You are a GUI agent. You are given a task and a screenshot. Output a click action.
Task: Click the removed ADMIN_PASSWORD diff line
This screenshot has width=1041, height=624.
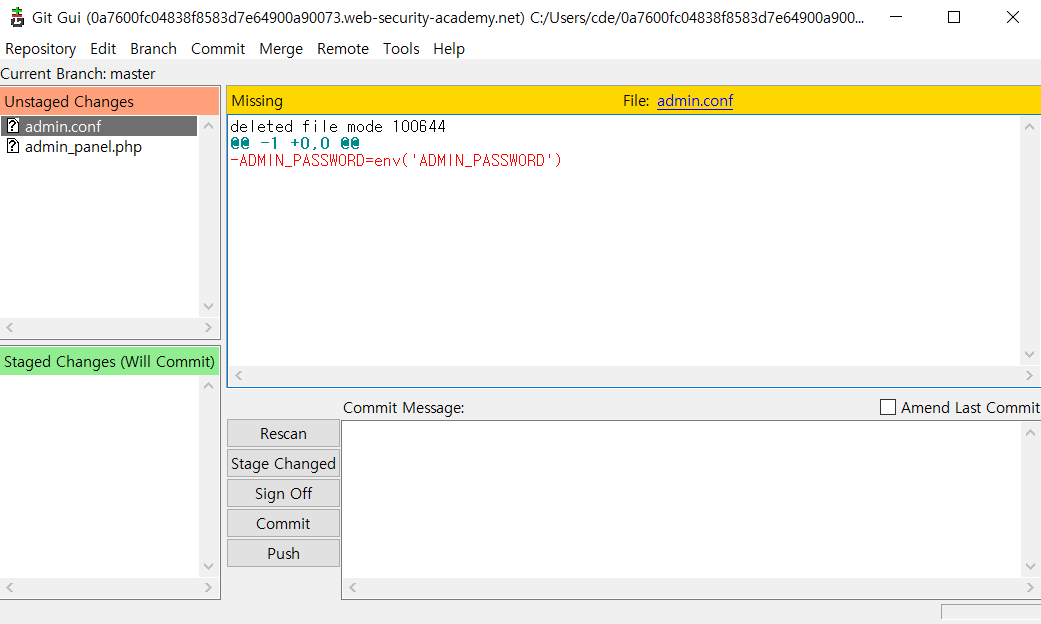click(396, 161)
